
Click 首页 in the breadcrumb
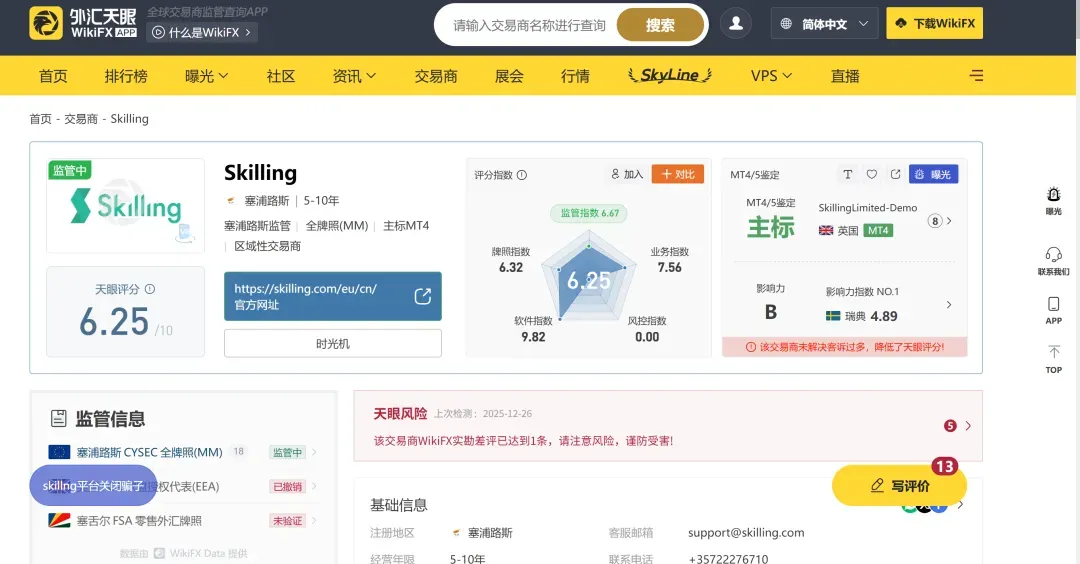click(40, 118)
